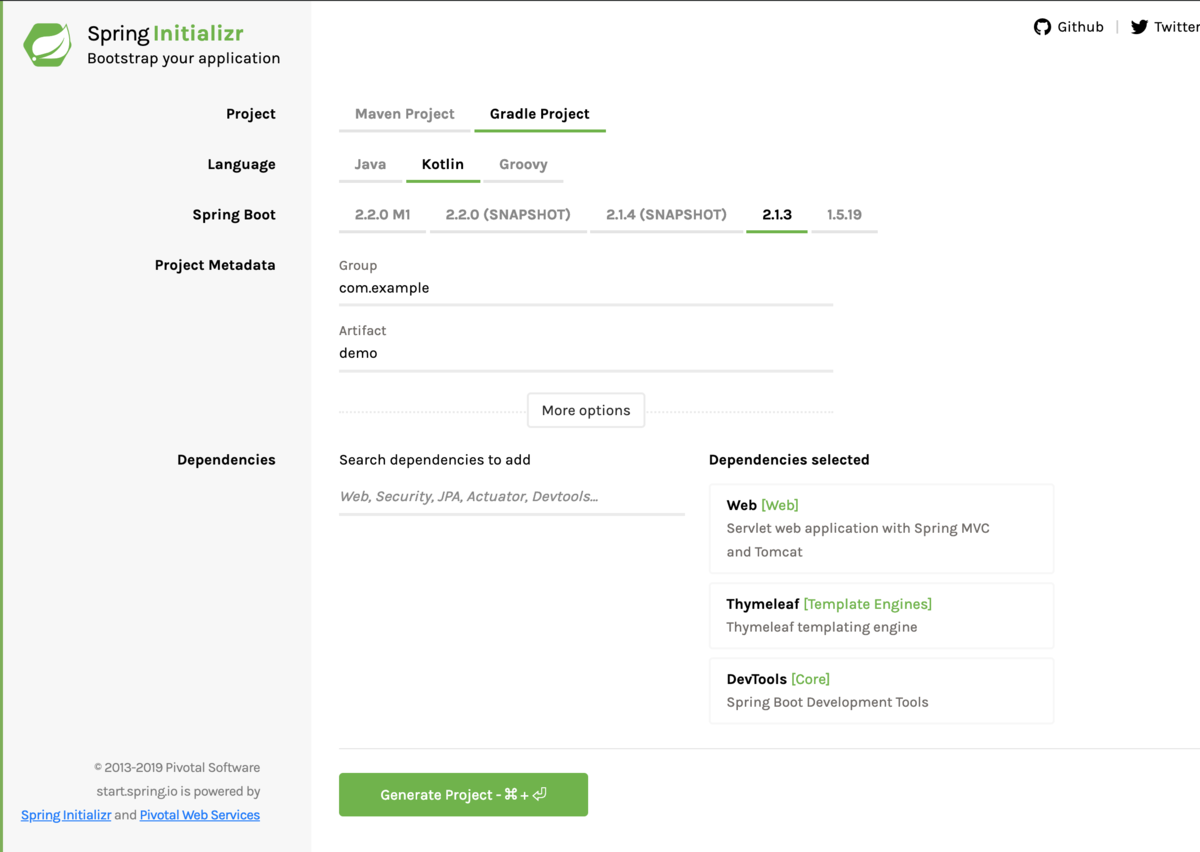The height and width of the screenshot is (852, 1200).
Task: Edit the Group field com.example
Action: (586, 288)
